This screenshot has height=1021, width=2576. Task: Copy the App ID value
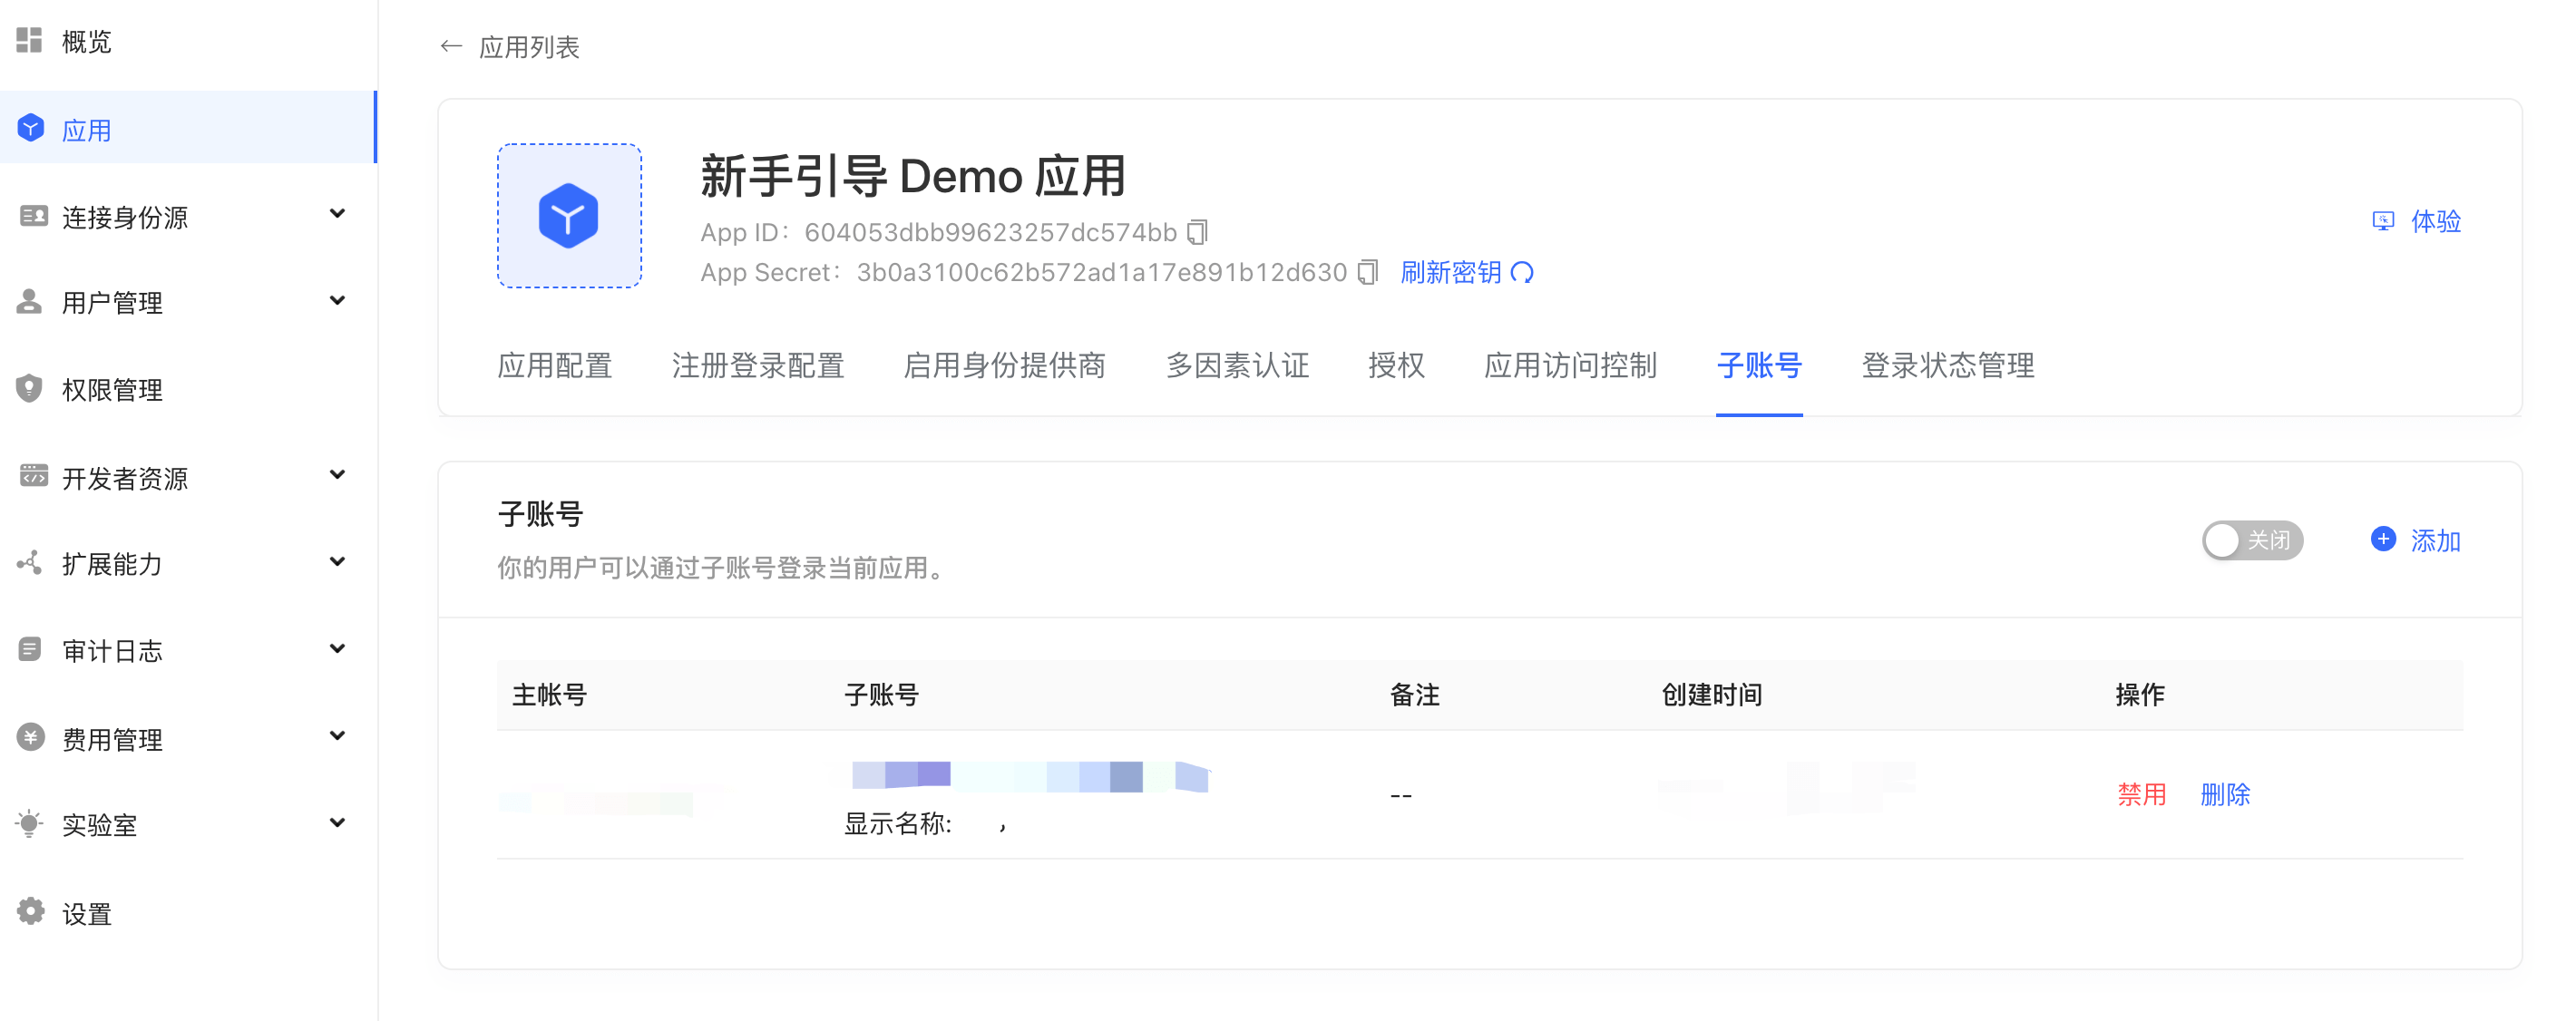tap(1197, 232)
